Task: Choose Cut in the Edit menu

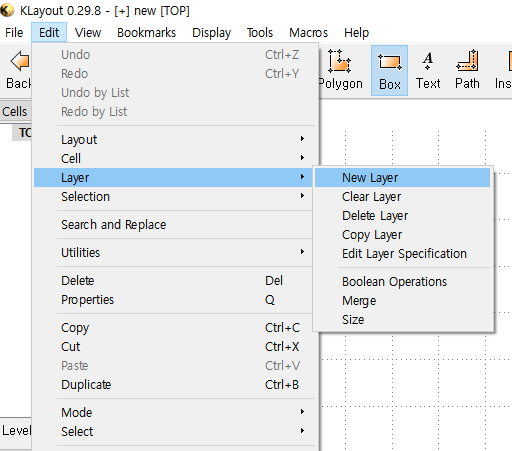Action: coord(173,346)
